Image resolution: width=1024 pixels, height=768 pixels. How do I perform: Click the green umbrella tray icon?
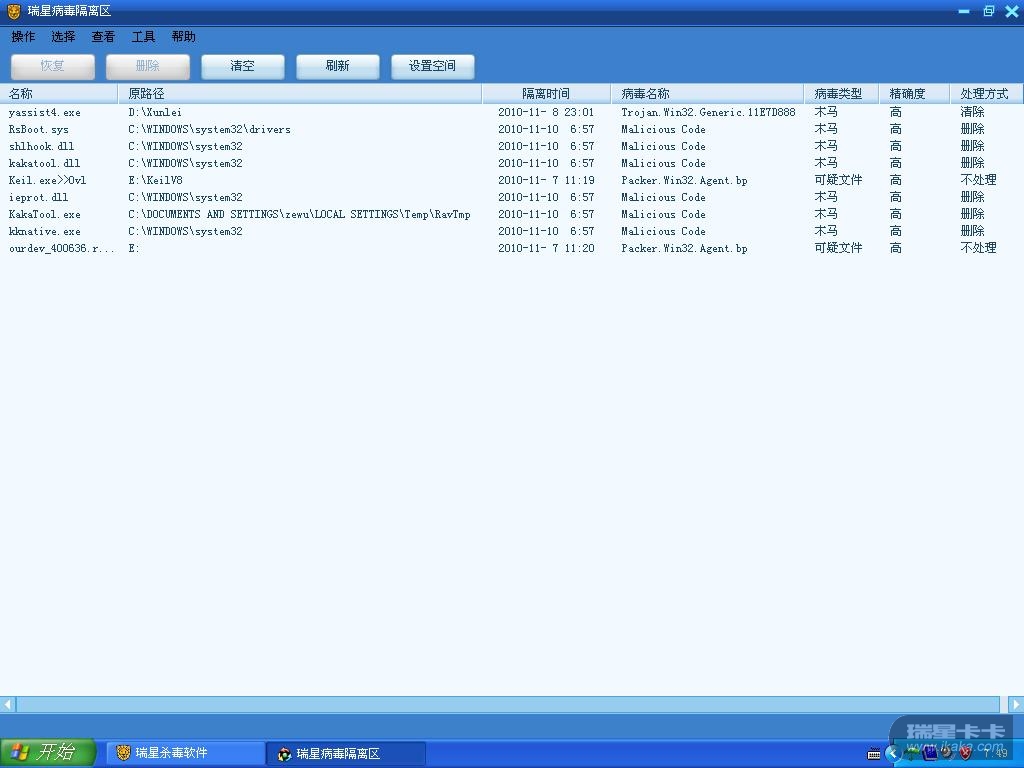click(x=912, y=754)
